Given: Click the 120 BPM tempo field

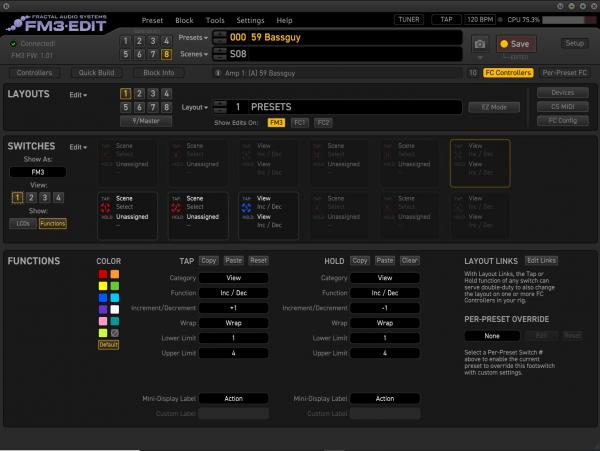Looking at the screenshot, I should pyautogui.click(x=480, y=20).
